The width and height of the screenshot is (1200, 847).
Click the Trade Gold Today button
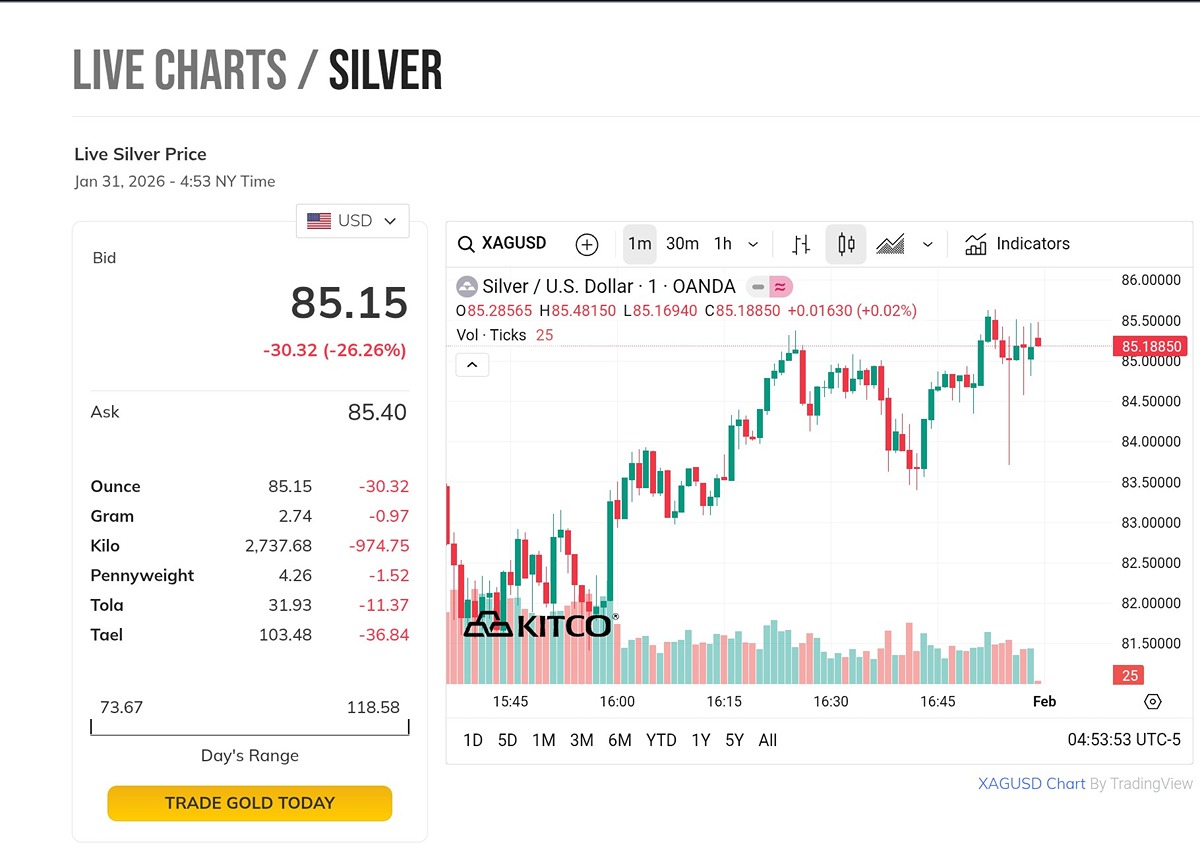click(249, 803)
